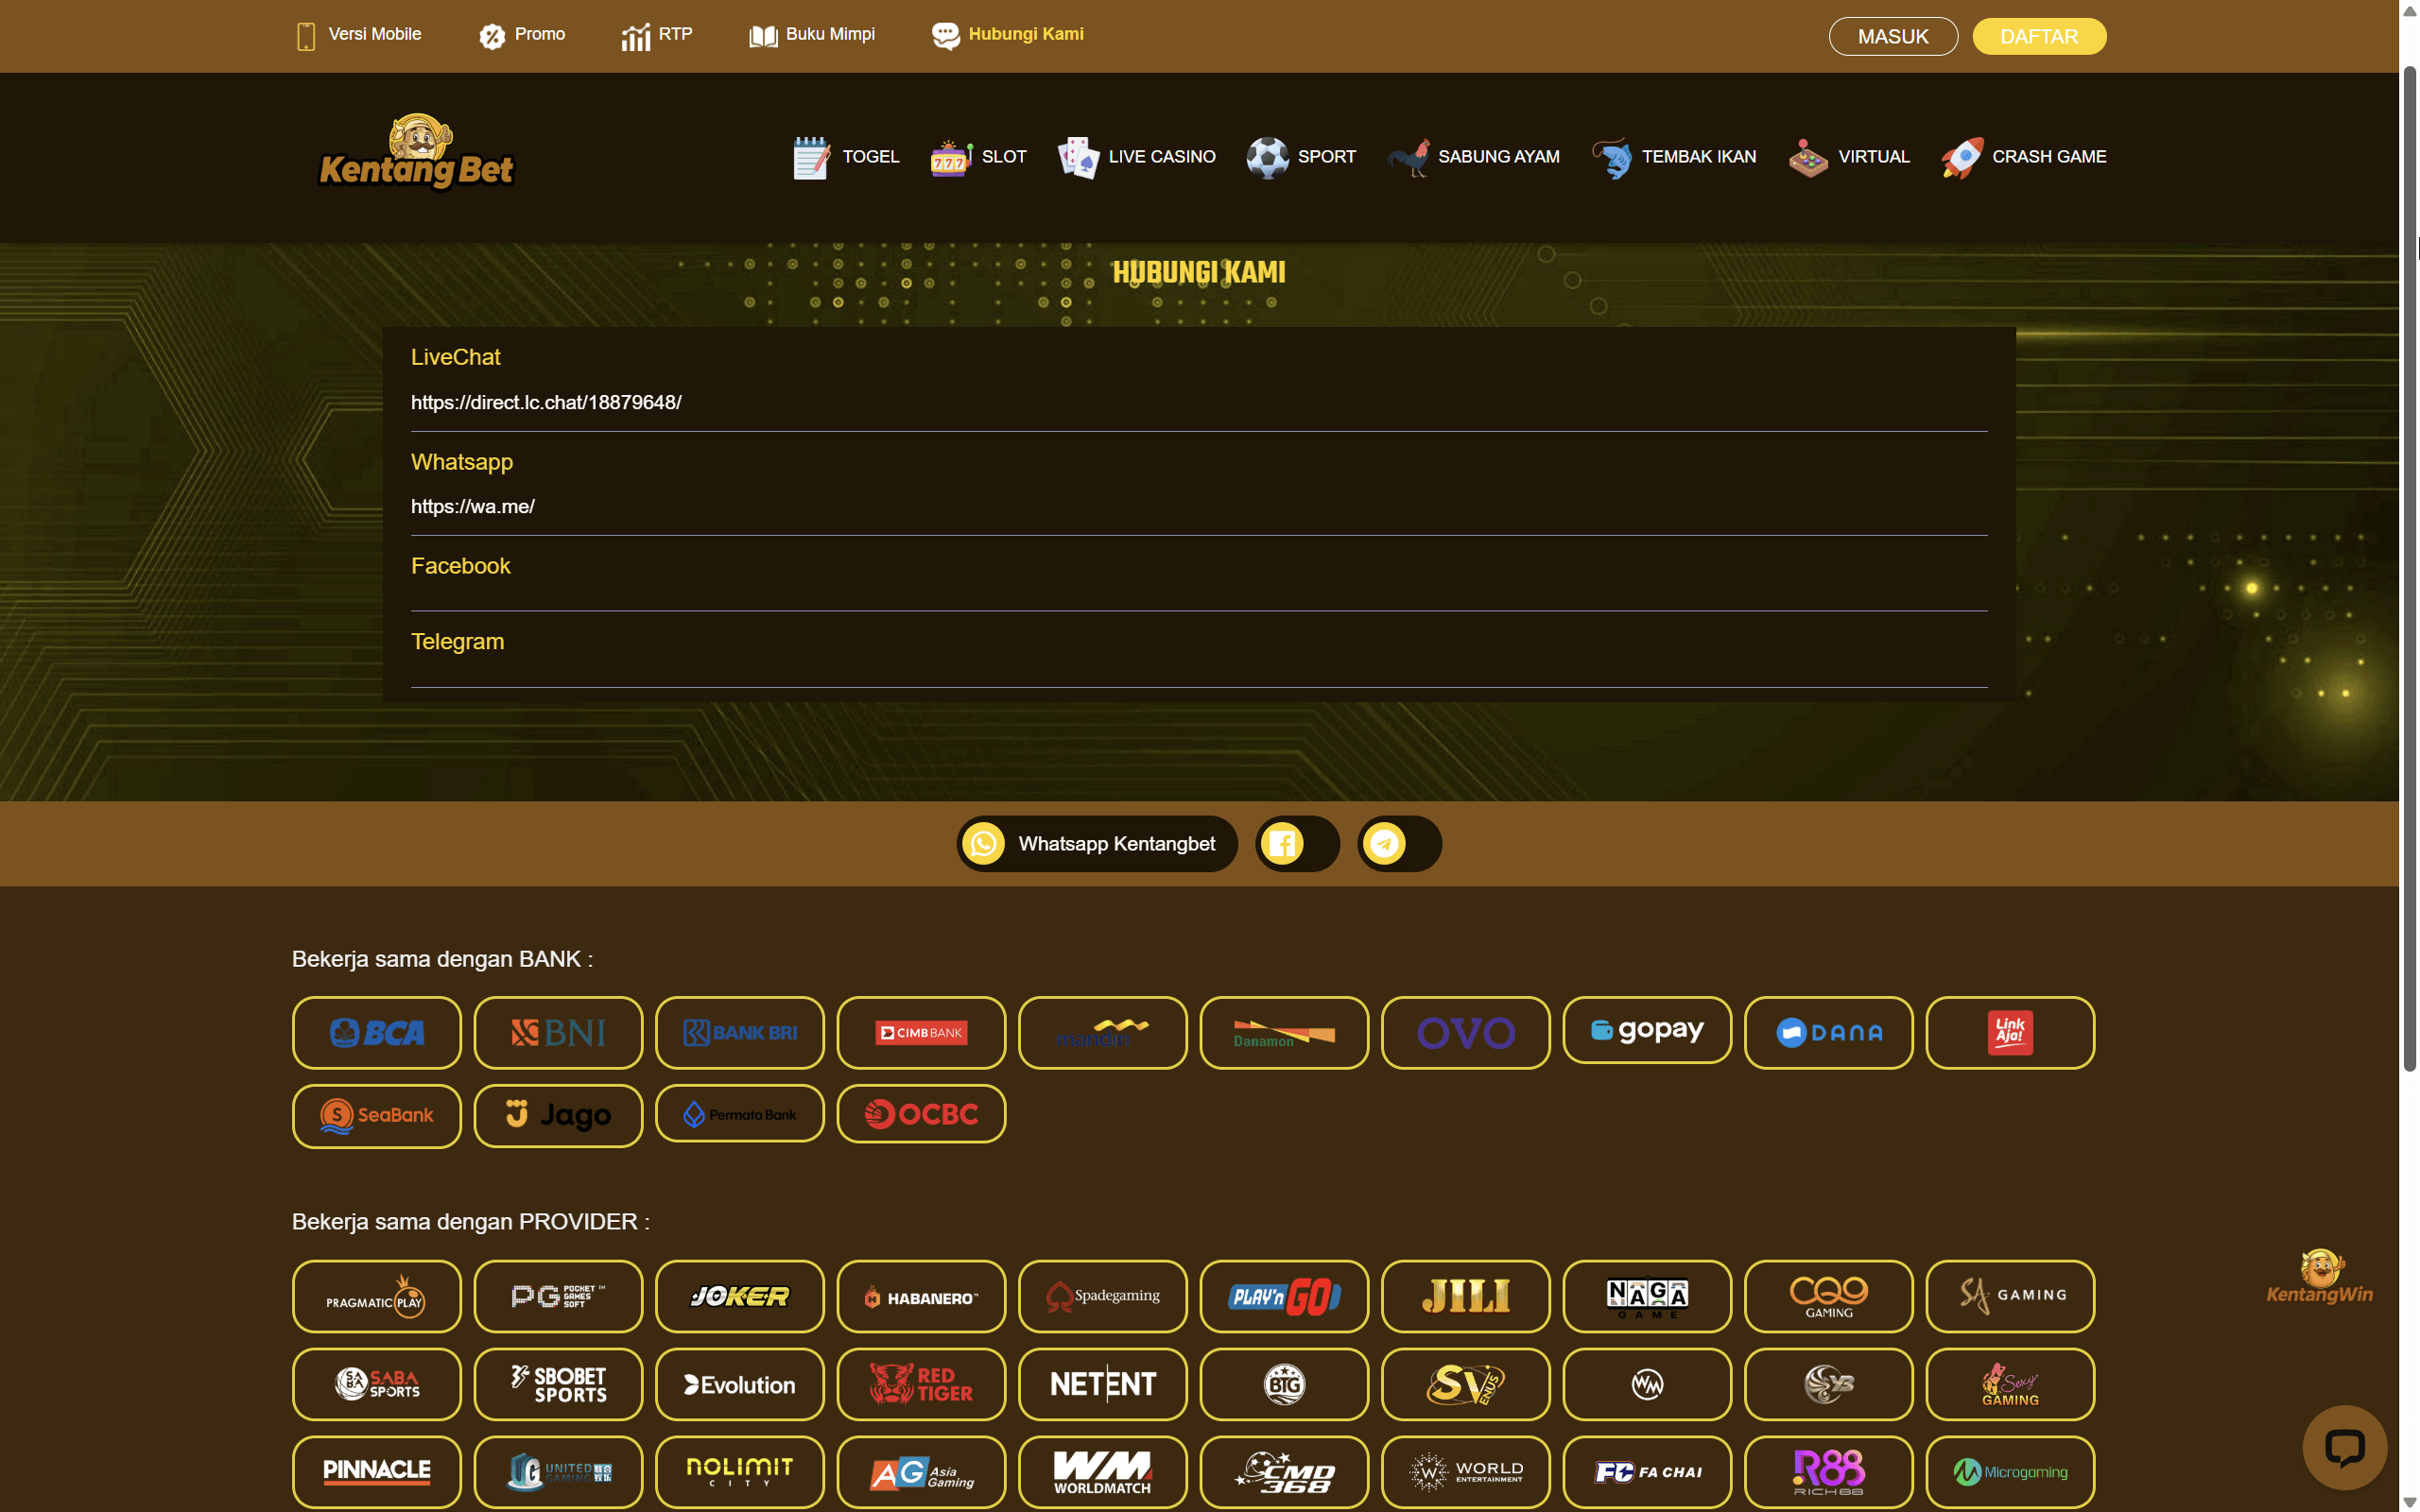The image size is (2420, 1512).
Task: Open the live chat bubble widget
Action: pyautogui.click(x=2344, y=1447)
